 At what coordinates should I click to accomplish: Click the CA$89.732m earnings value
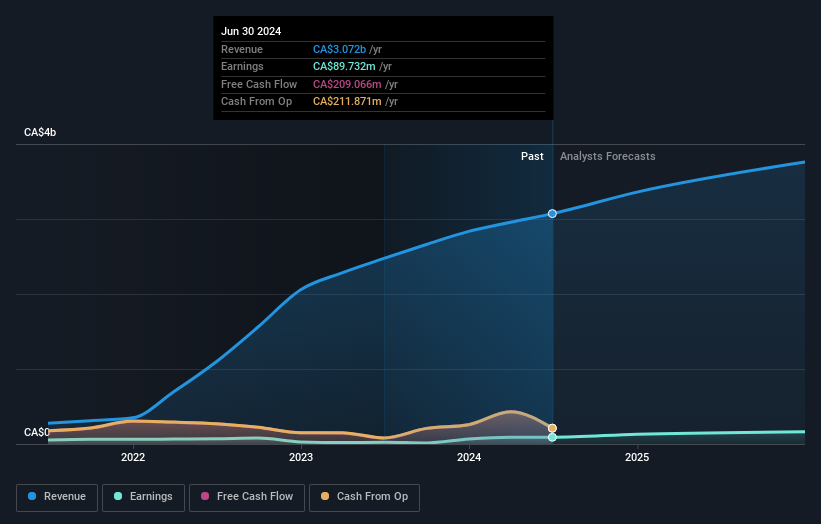point(344,66)
